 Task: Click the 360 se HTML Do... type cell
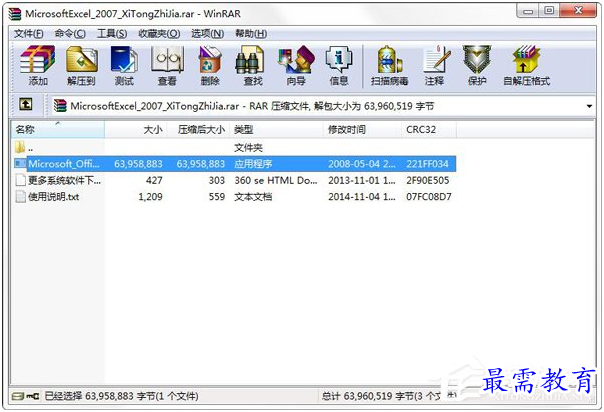point(276,180)
